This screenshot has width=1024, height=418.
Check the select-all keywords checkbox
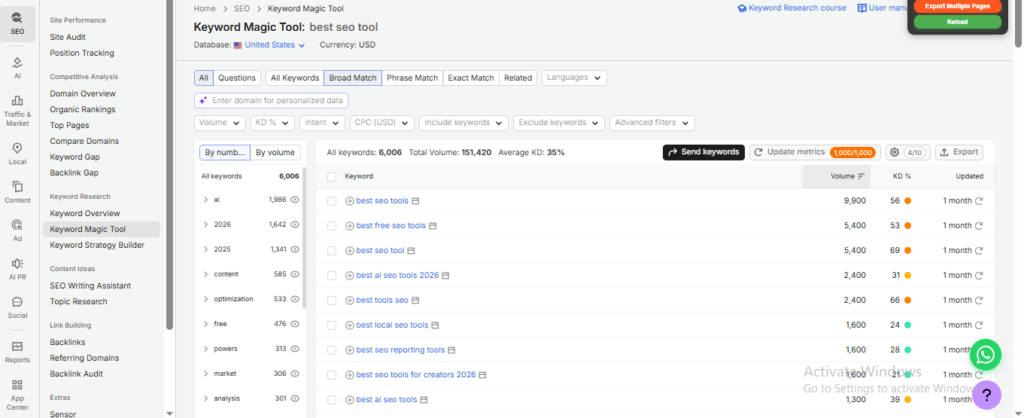(x=332, y=176)
